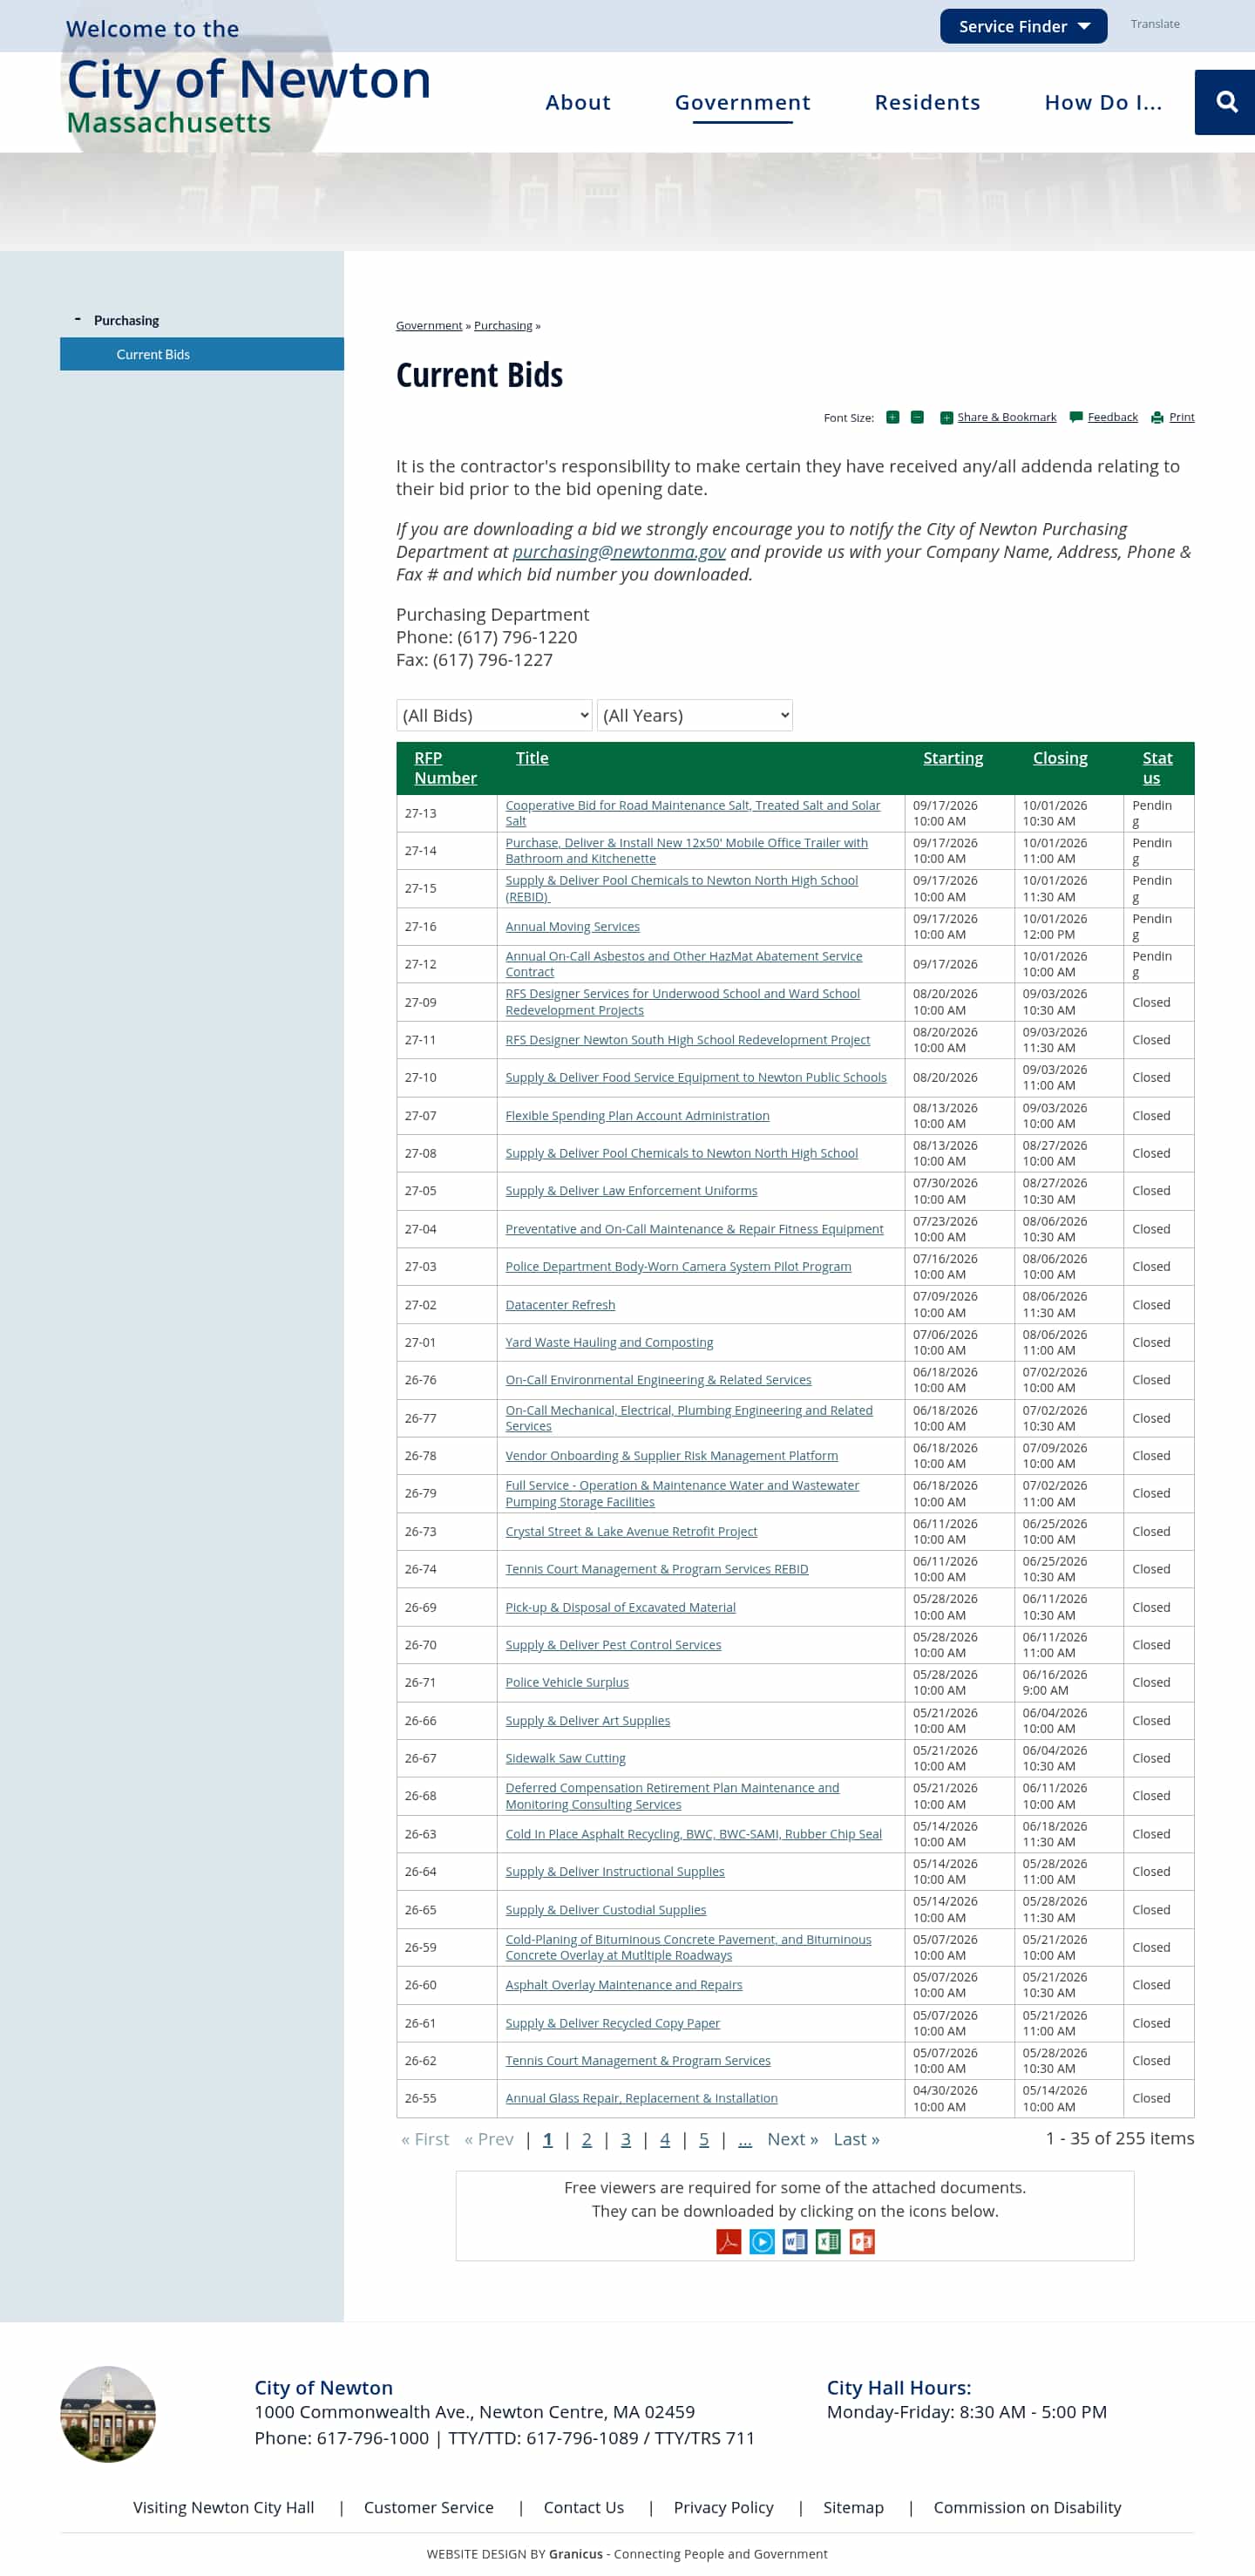Click Government breadcrumb link
1255x2576 pixels.
[429, 325]
